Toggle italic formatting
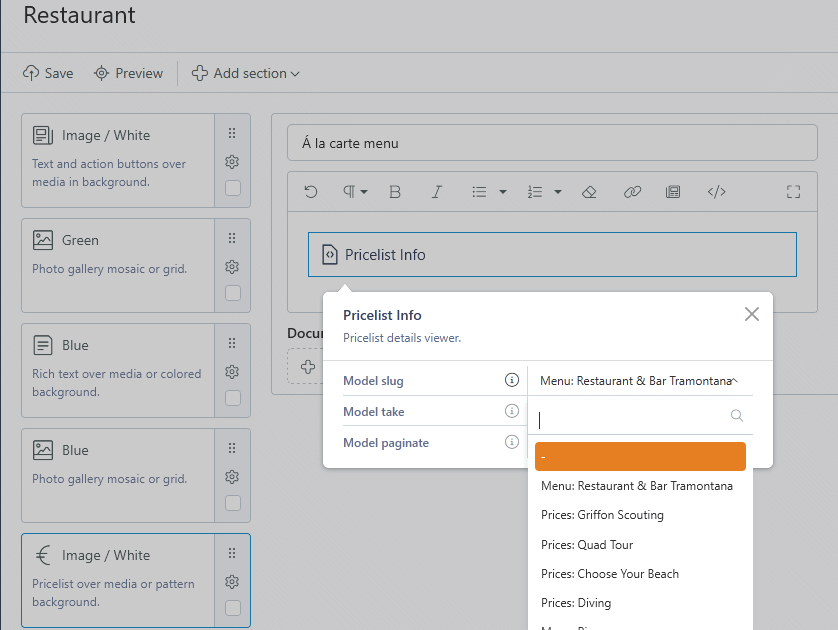 point(436,192)
